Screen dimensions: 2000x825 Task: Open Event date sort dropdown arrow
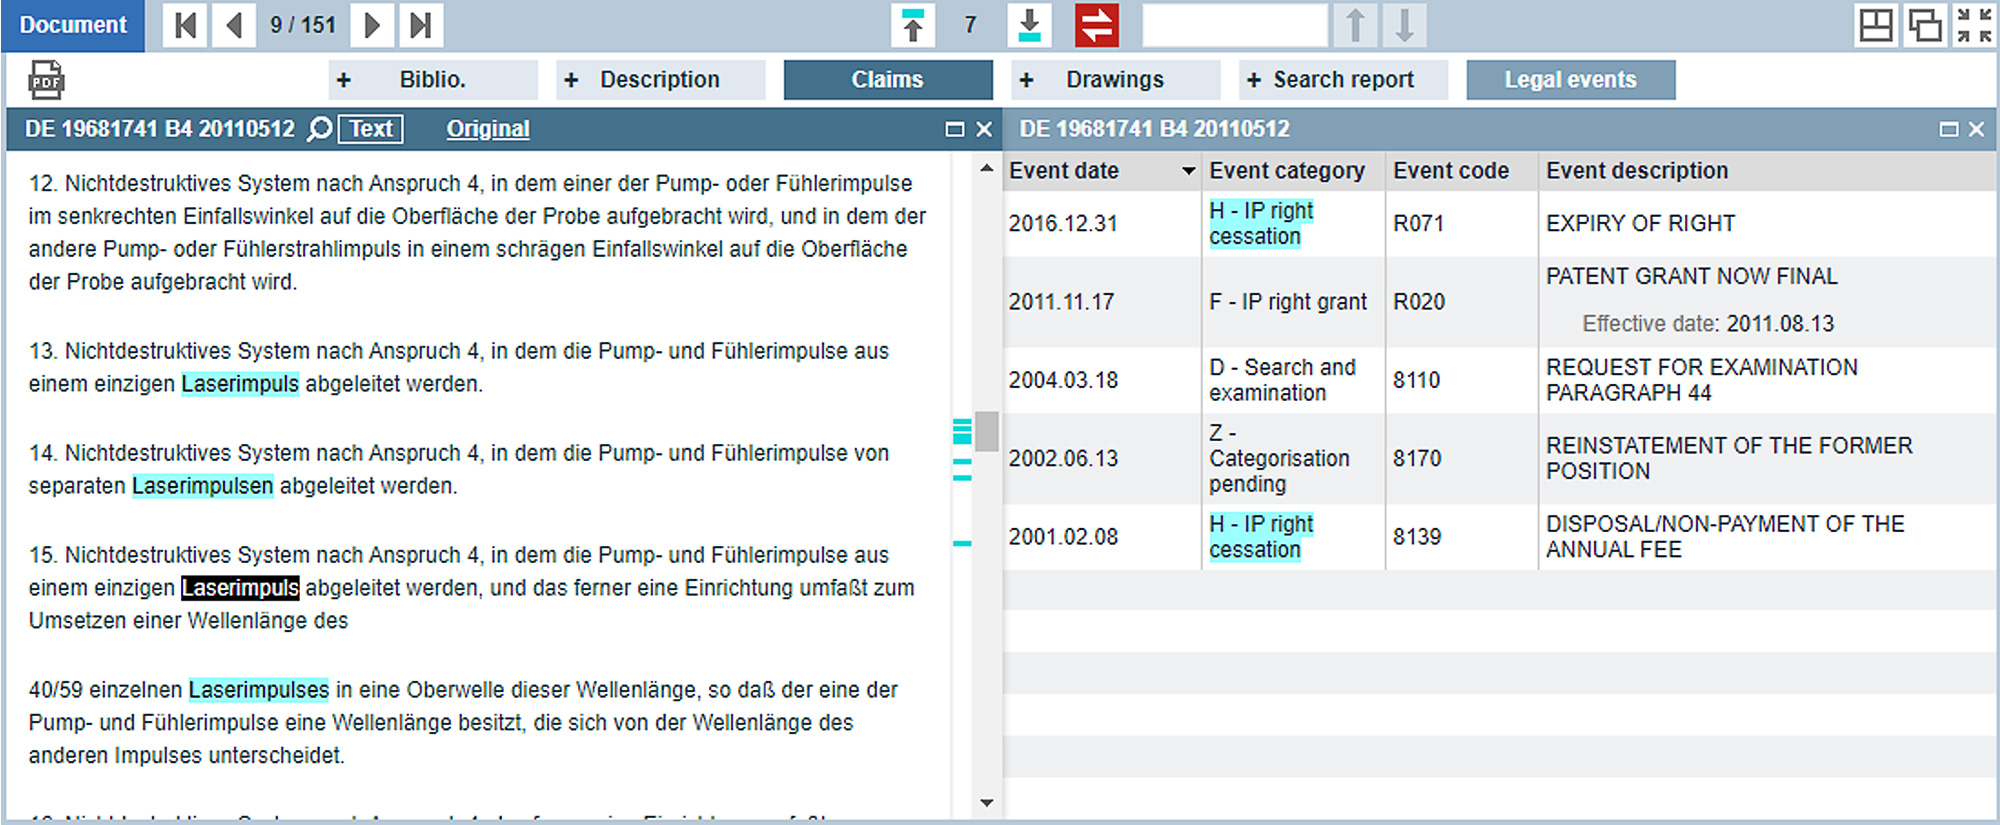coord(1188,171)
